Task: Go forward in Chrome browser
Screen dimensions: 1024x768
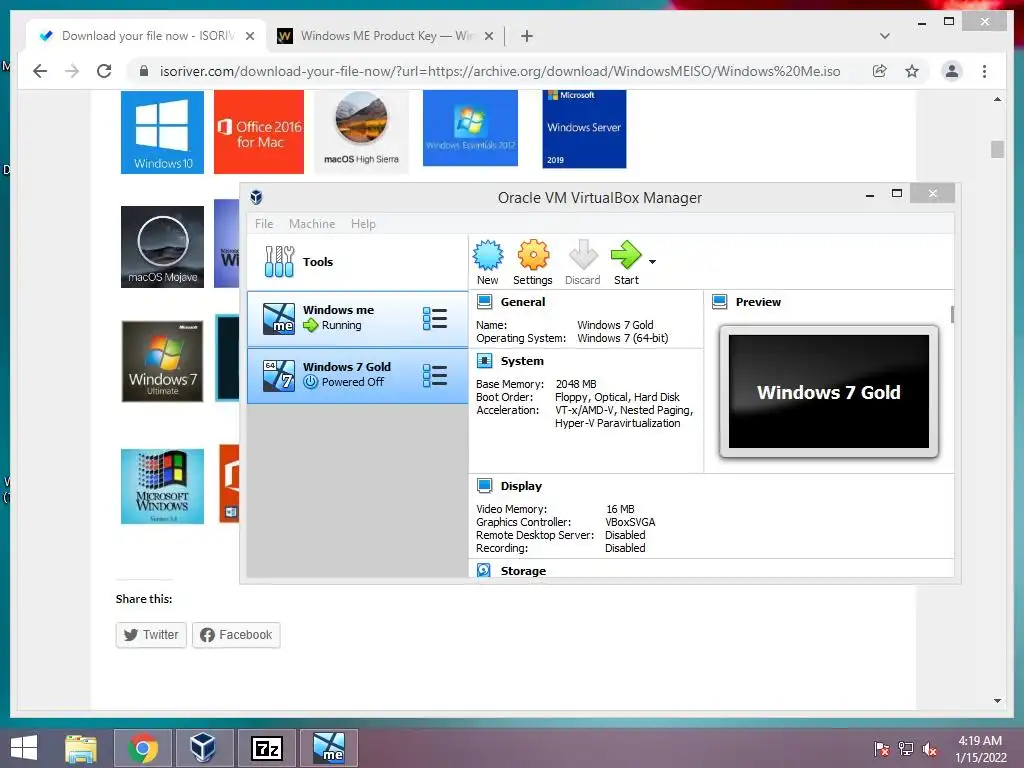Action: 72,71
